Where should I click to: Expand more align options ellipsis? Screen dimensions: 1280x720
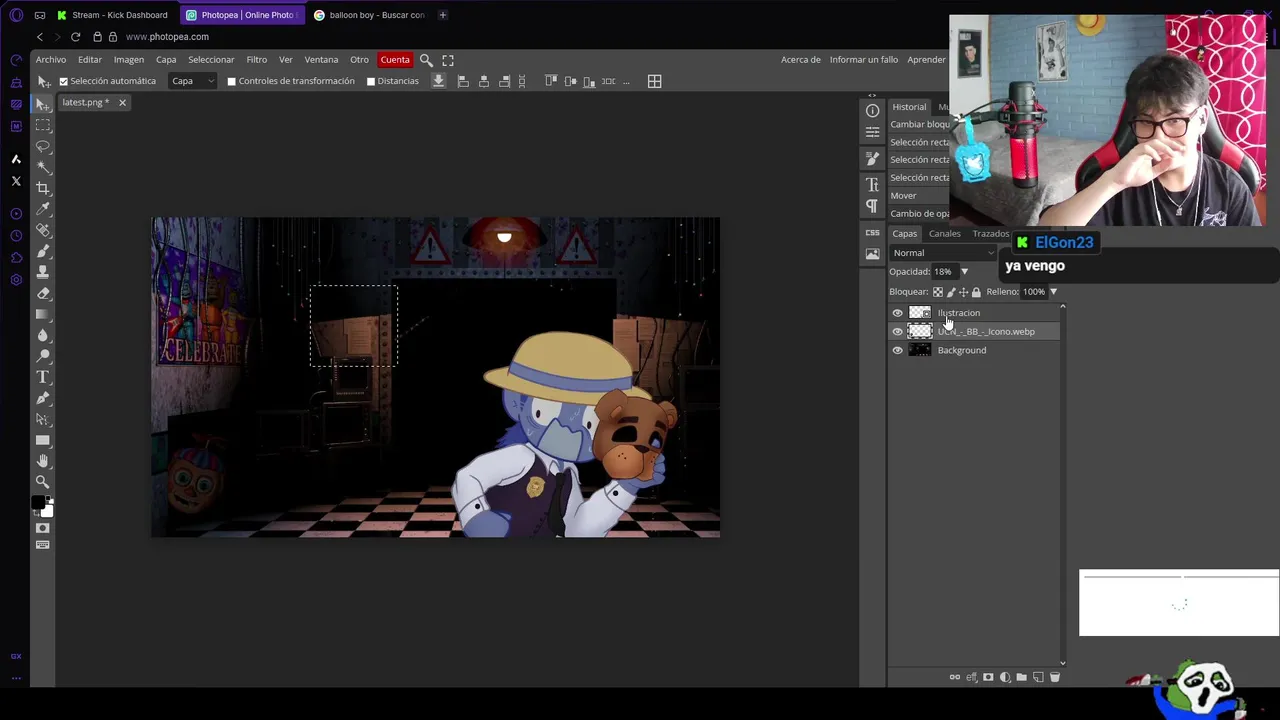click(x=626, y=81)
